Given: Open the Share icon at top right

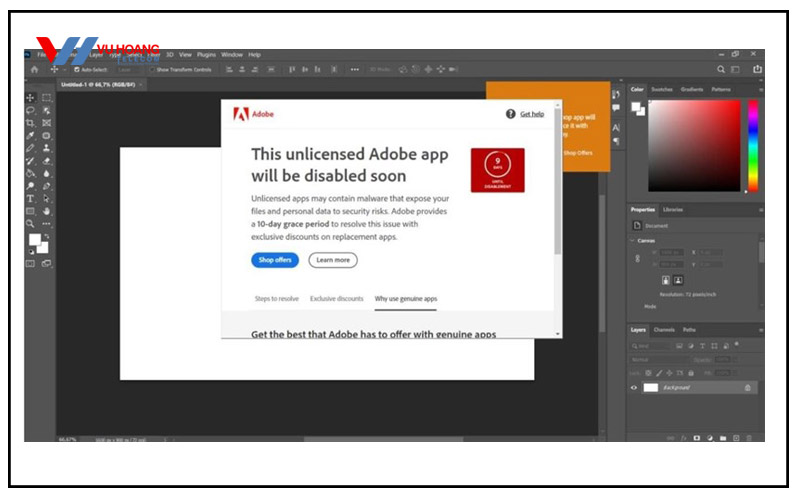Looking at the screenshot, I should (x=757, y=69).
